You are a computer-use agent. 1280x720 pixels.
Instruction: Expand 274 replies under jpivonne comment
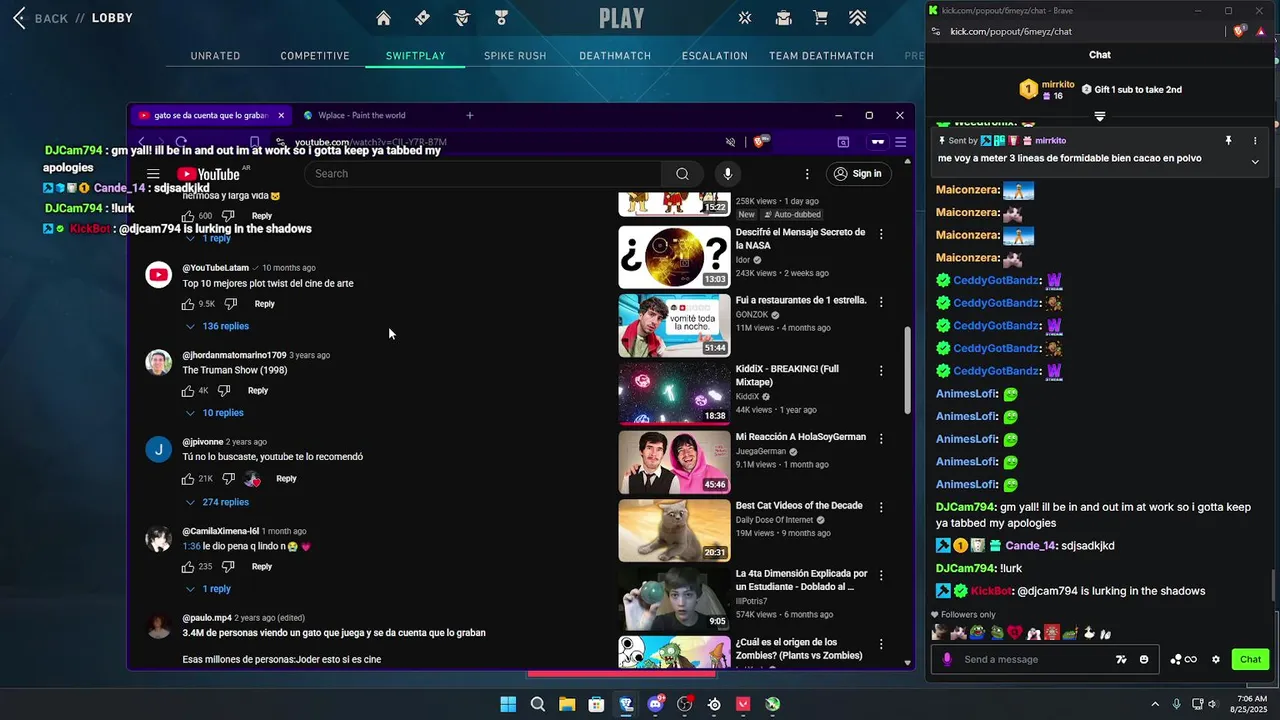click(x=217, y=502)
